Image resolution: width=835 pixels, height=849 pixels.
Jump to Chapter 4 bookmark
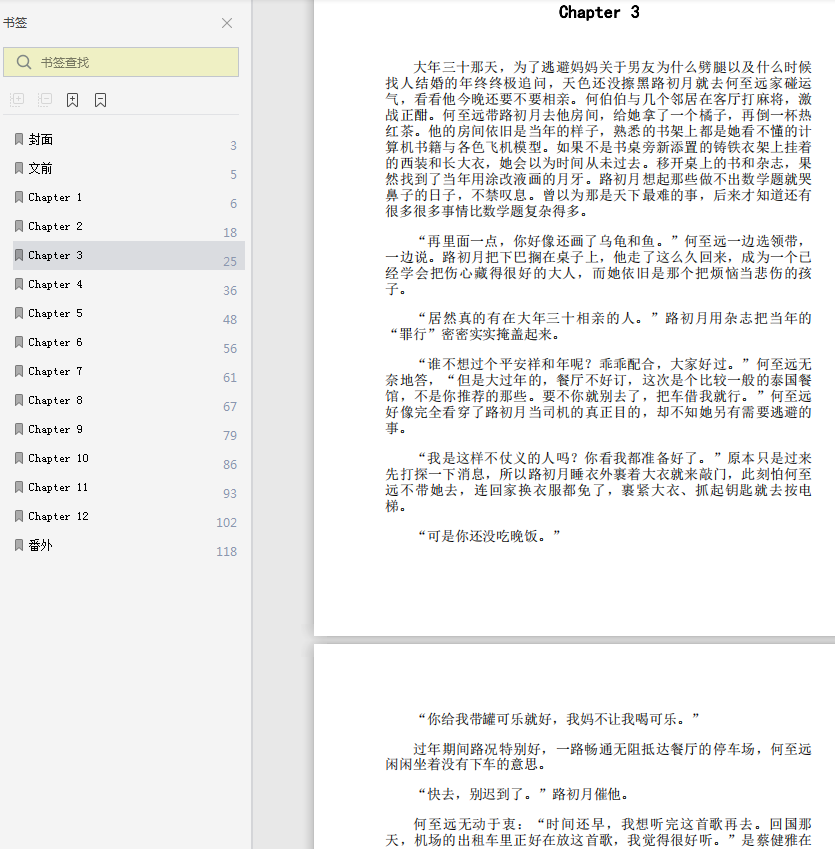(x=129, y=284)
